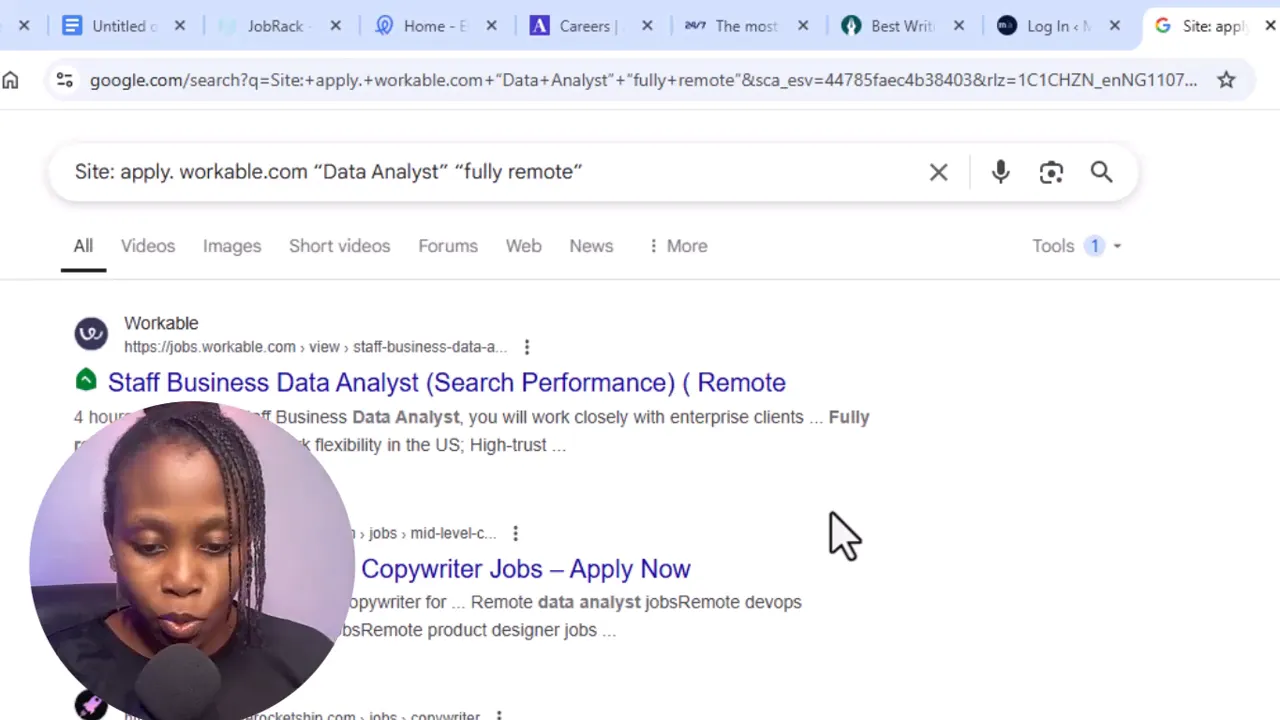Open options for mid-level copywriter result

[x=515, y=534]
